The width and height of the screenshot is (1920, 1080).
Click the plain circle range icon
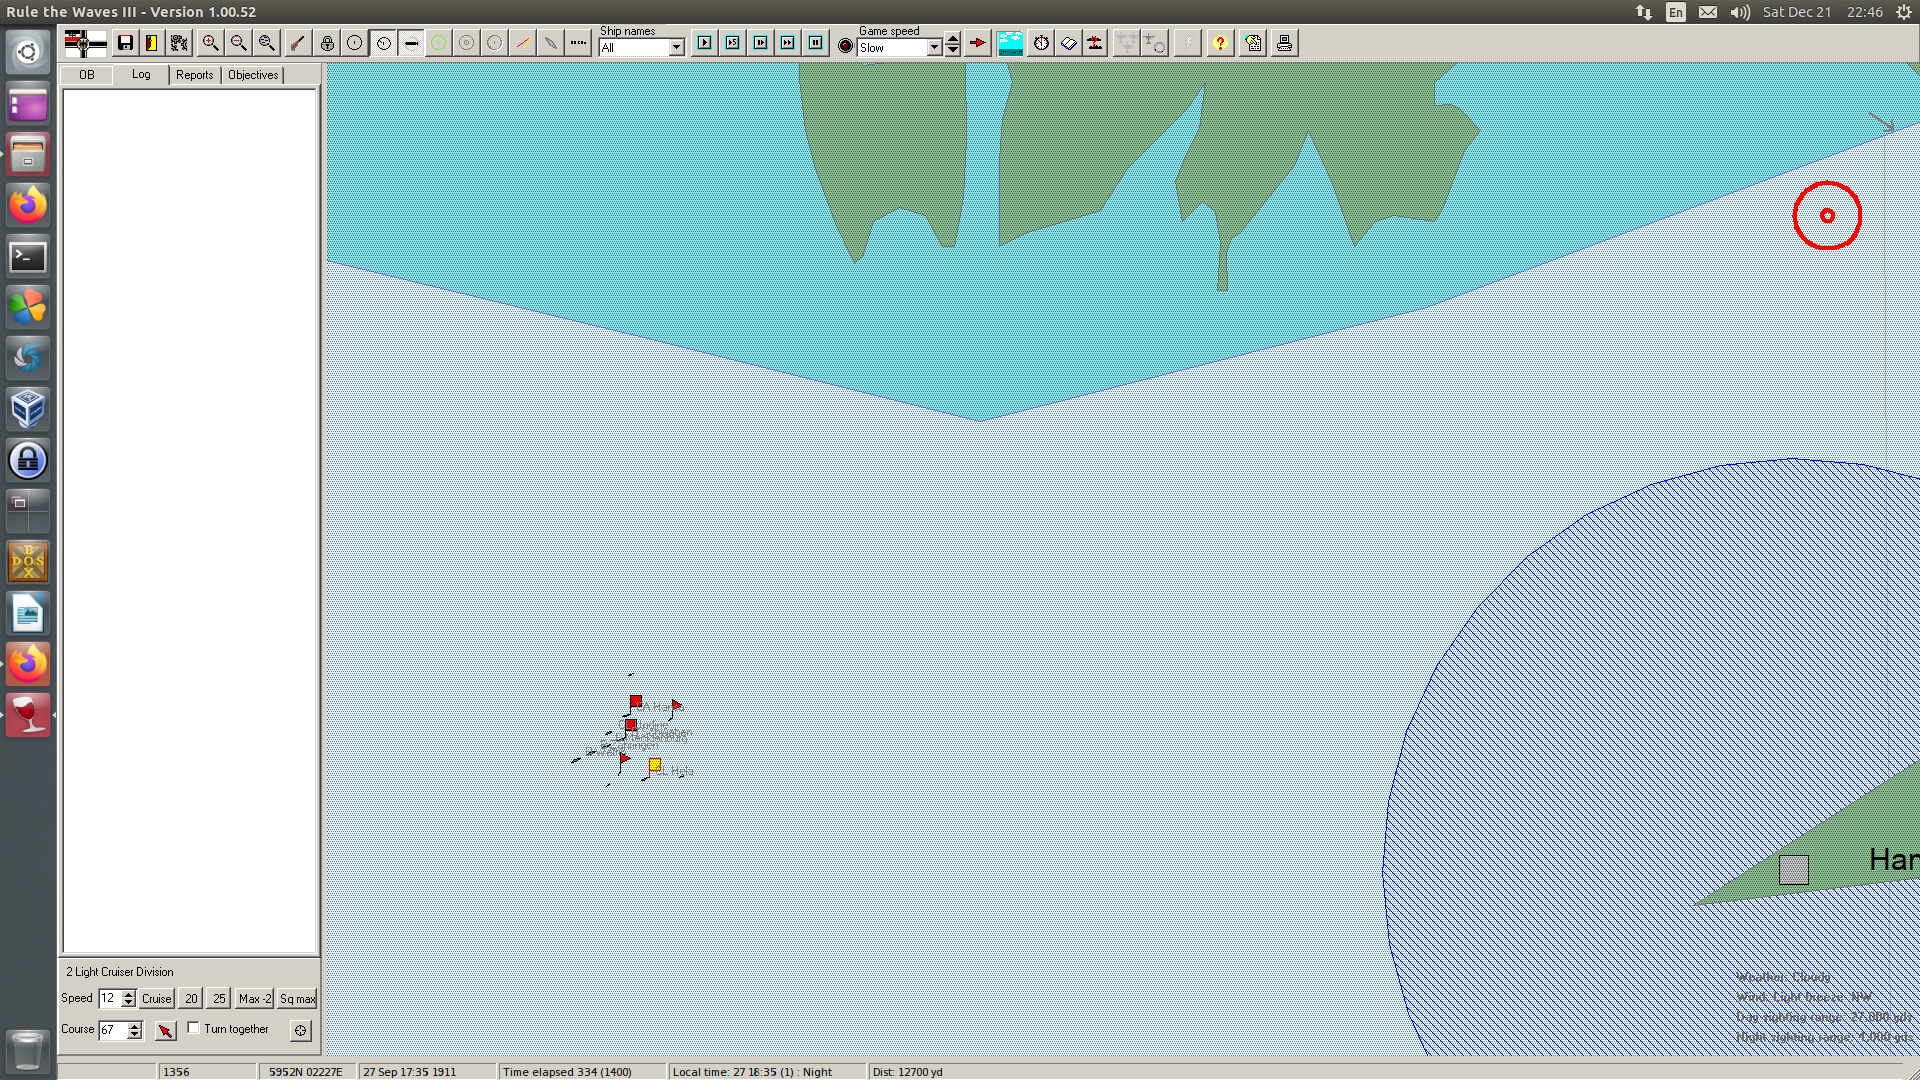(355, 43)
